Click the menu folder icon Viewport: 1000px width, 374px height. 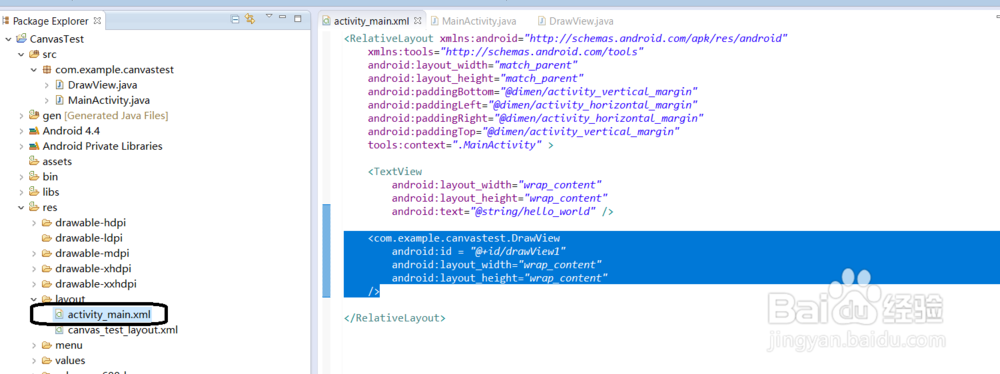(x=47, y=345)
